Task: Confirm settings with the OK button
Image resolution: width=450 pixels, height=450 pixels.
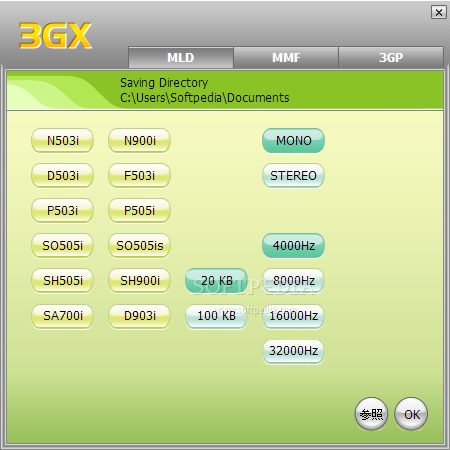Action: pyautogui.click(x=411, y=414)
